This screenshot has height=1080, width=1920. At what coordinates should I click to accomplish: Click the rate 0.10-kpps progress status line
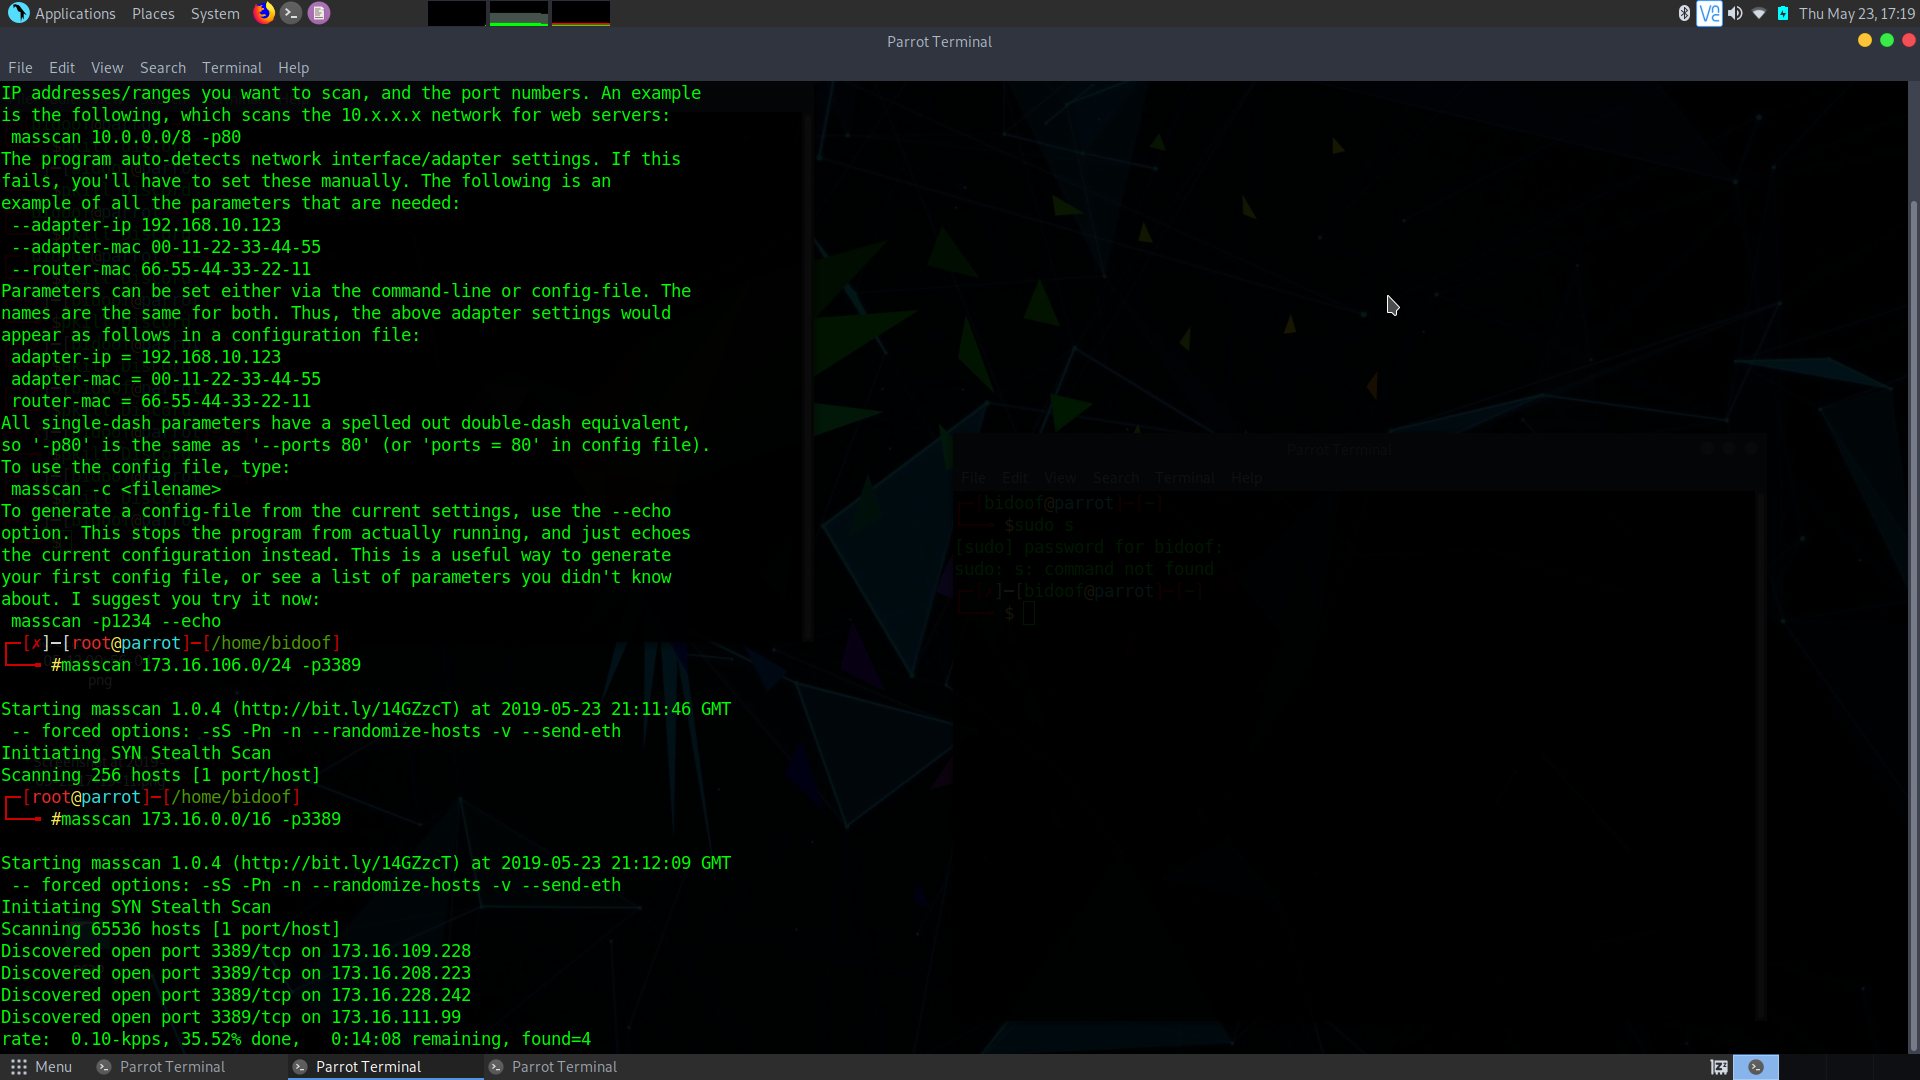296,1039
